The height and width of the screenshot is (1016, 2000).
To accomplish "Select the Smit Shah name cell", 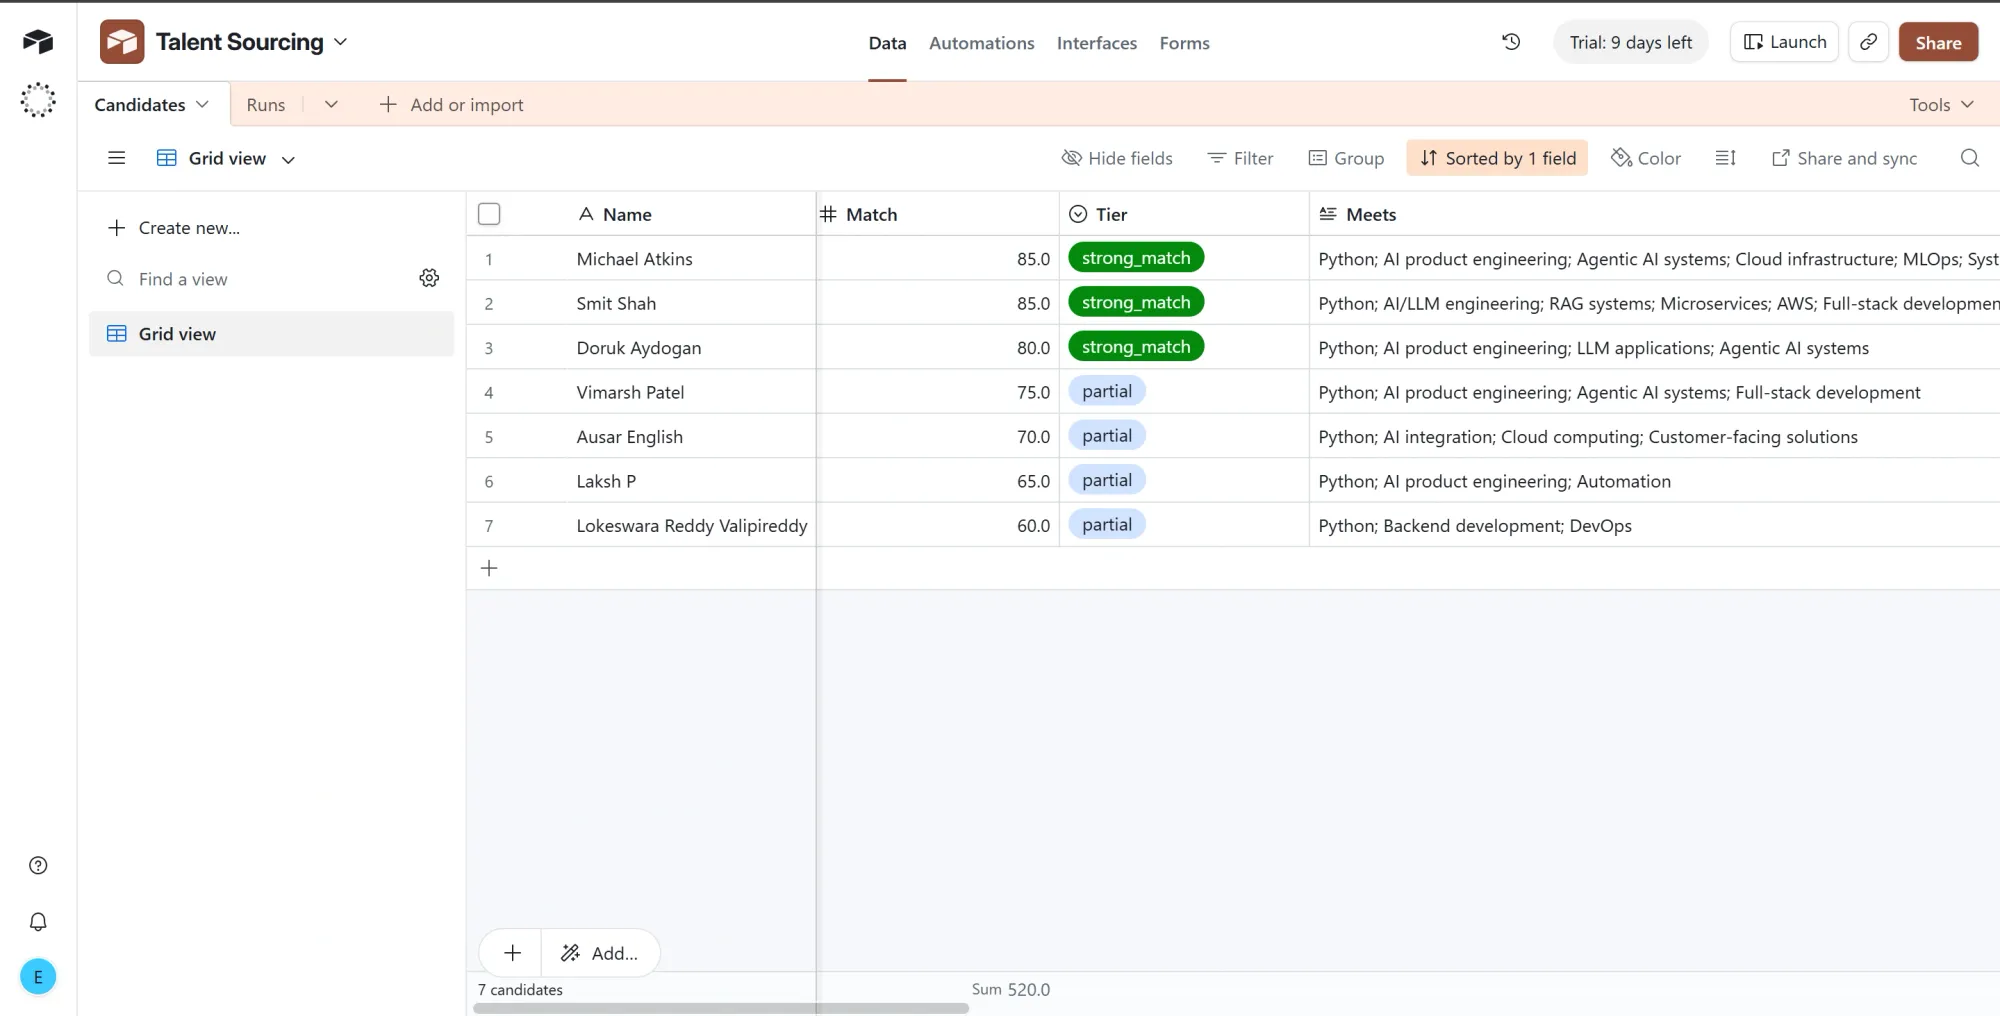I will tap(690, 303).
